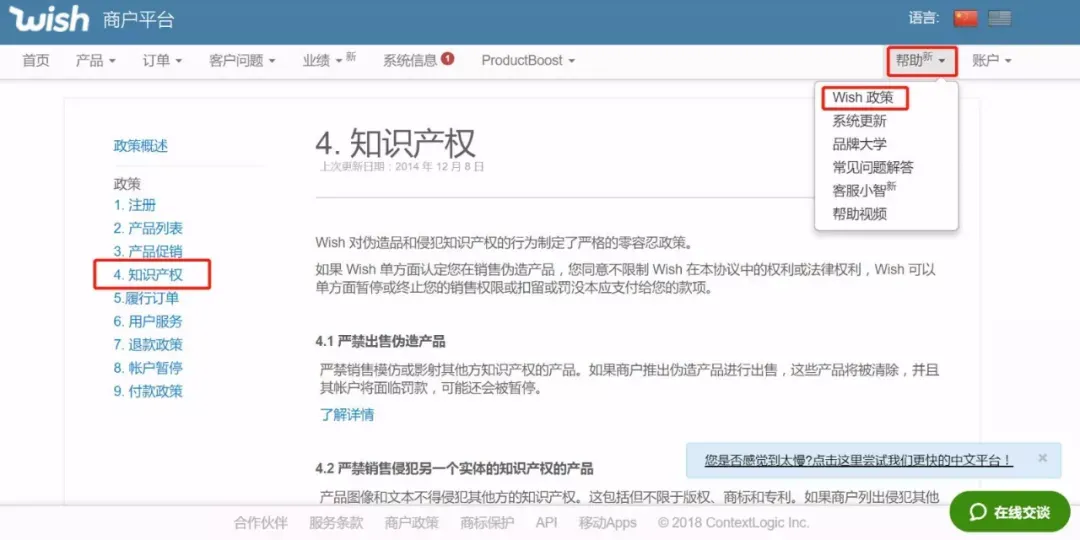Open policy section 4. 知识产权
Screen dimensions: 1080x540
click(x=148, y=275)
